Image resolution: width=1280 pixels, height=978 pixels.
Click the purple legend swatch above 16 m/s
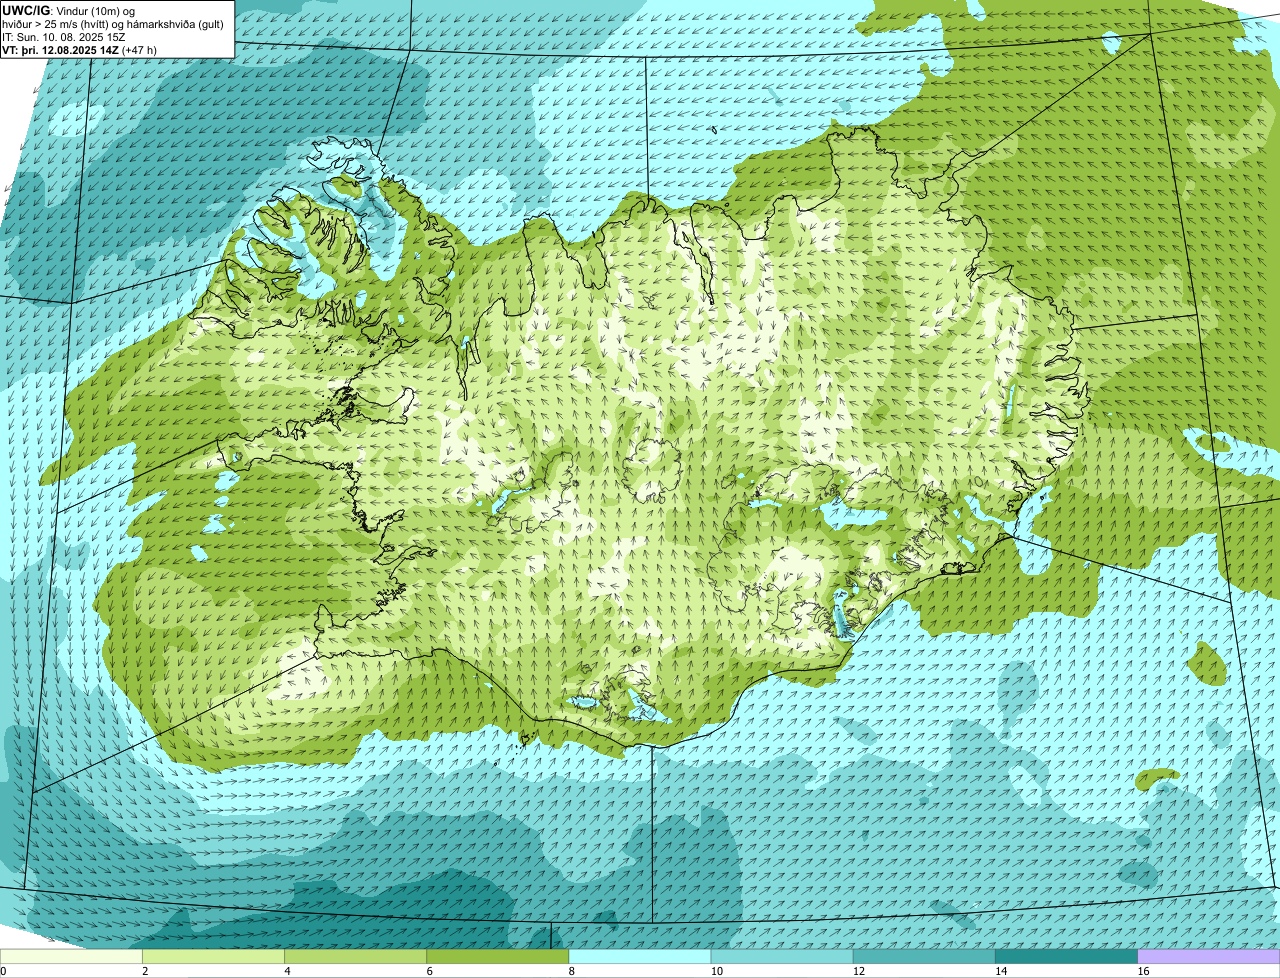(x=1209, y=957)
